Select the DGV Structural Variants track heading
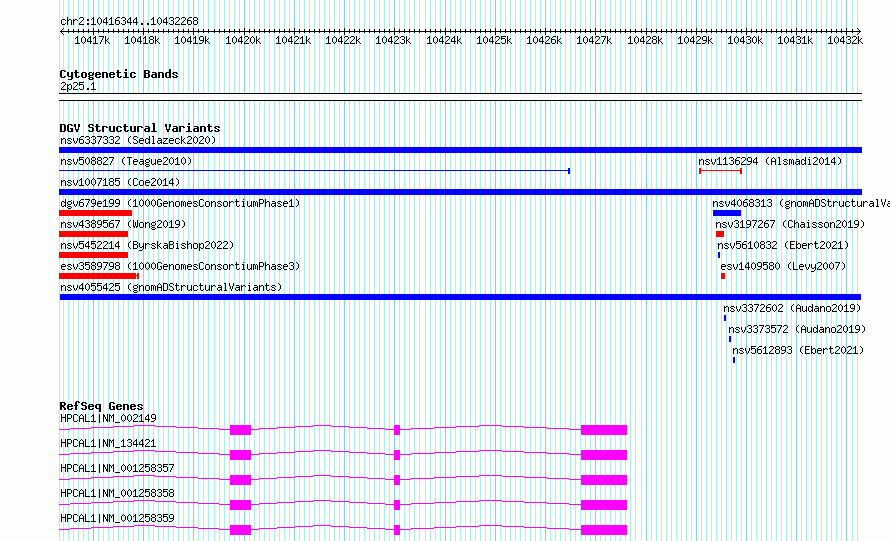The width and height of the screenshot is (890, 541). pos(140,128)
